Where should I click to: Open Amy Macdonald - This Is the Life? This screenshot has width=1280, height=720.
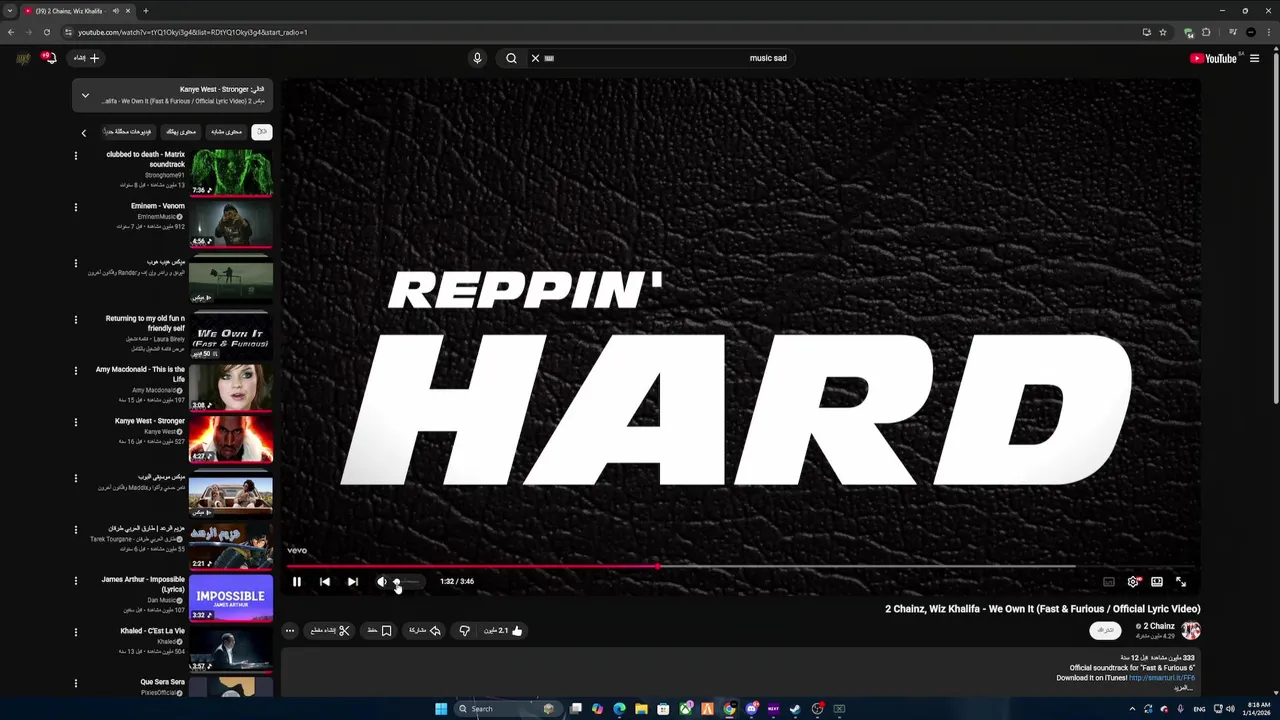click(x=231, y=387)
